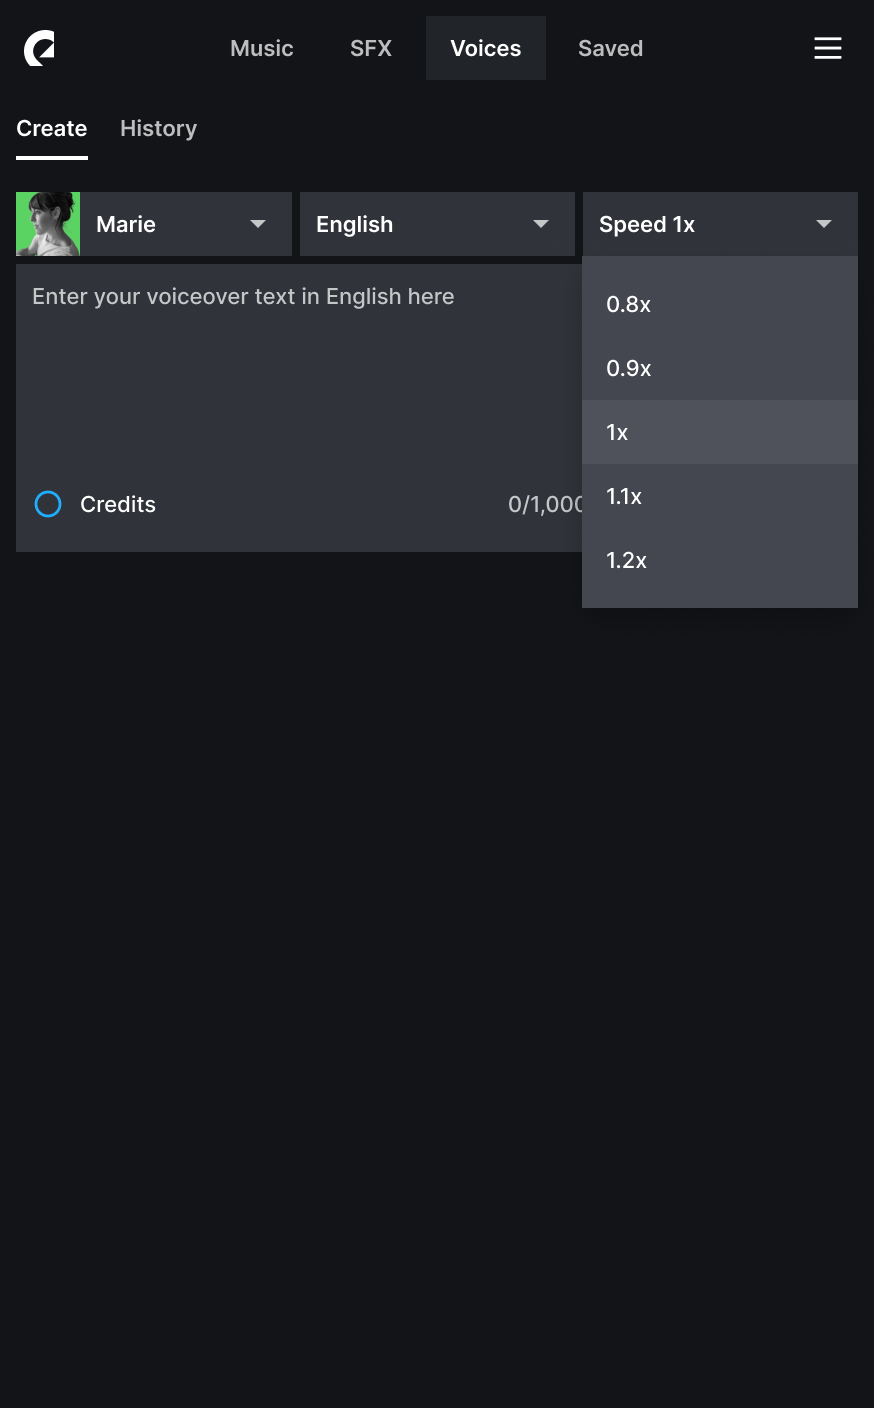Select the Create tab
874x1408 pixels.
[x=52, y=128]
